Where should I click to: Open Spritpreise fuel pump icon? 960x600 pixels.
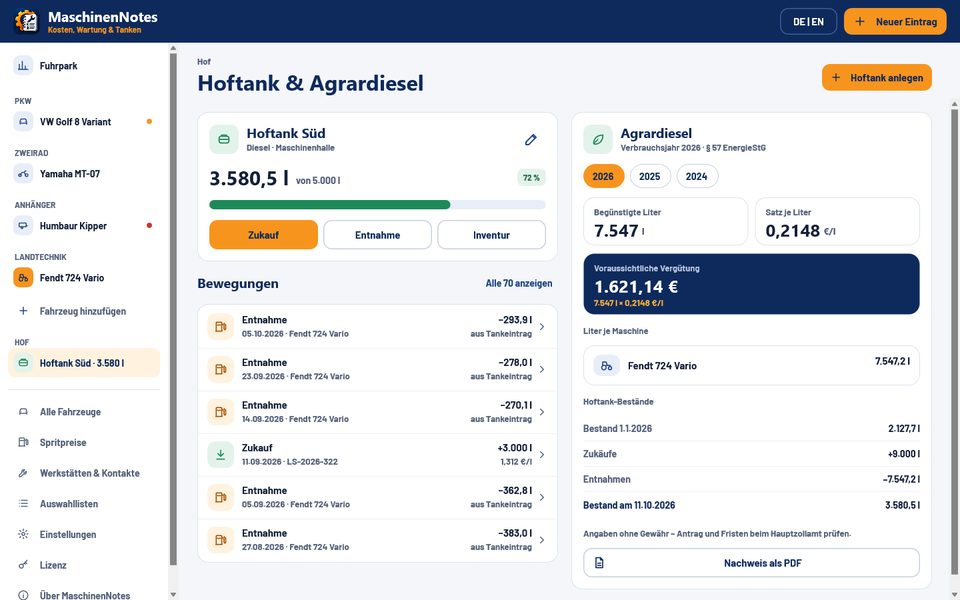point(23,442)
